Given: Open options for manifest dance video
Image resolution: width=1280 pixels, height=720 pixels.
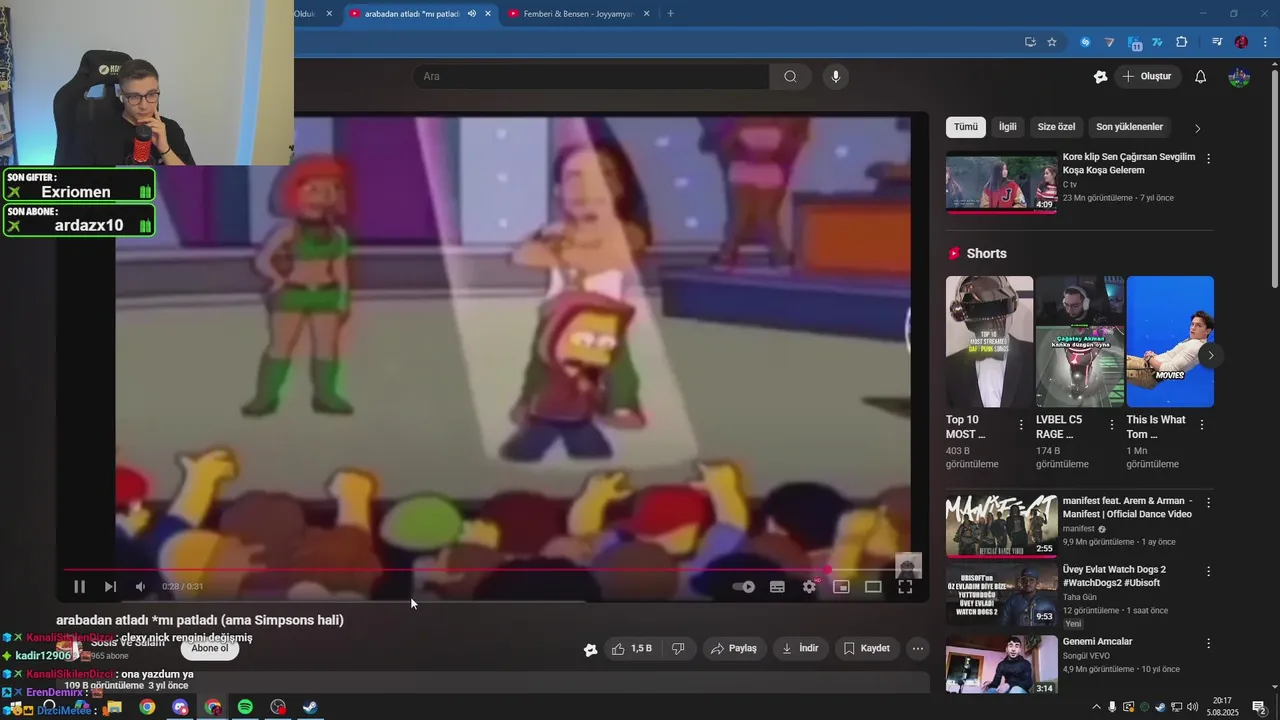Looking at the screenshot, I should click(1208, 503).
